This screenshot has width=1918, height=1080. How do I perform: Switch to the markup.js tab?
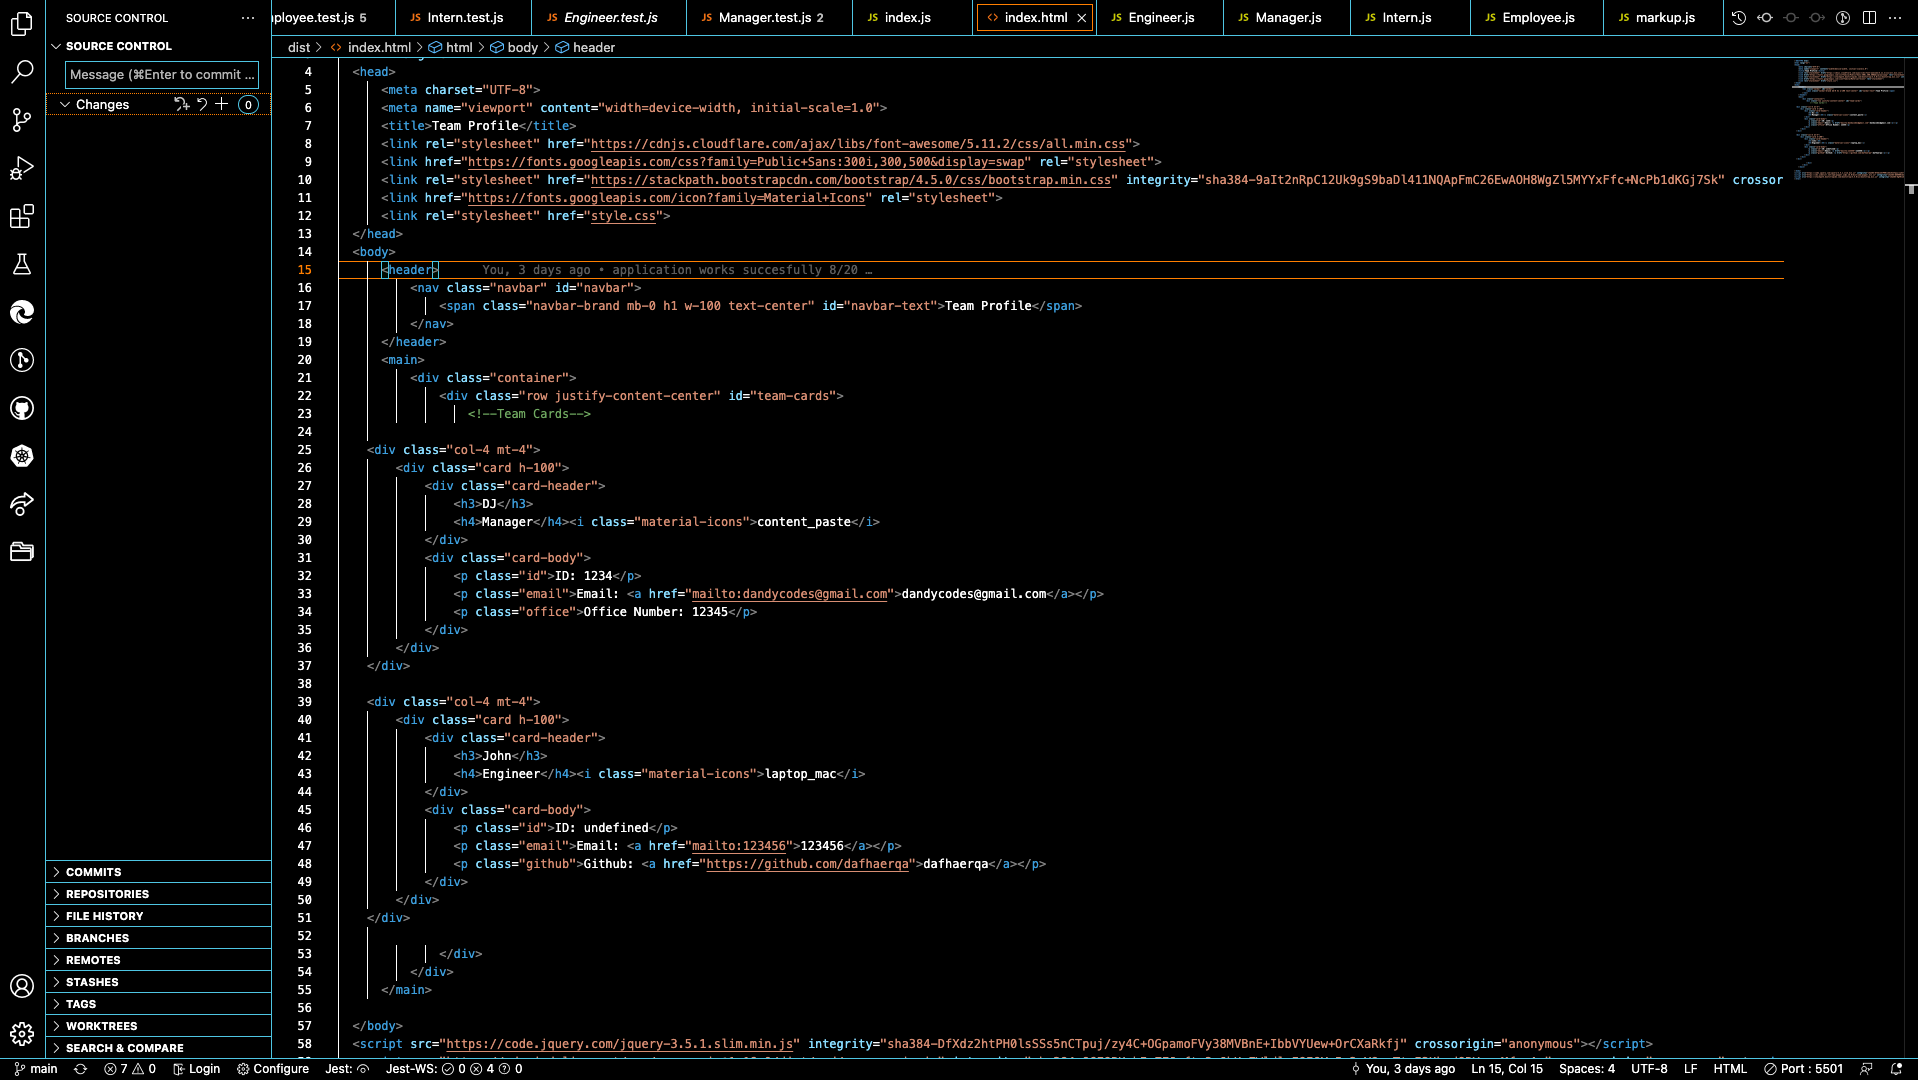click(x=1663, y=17)
